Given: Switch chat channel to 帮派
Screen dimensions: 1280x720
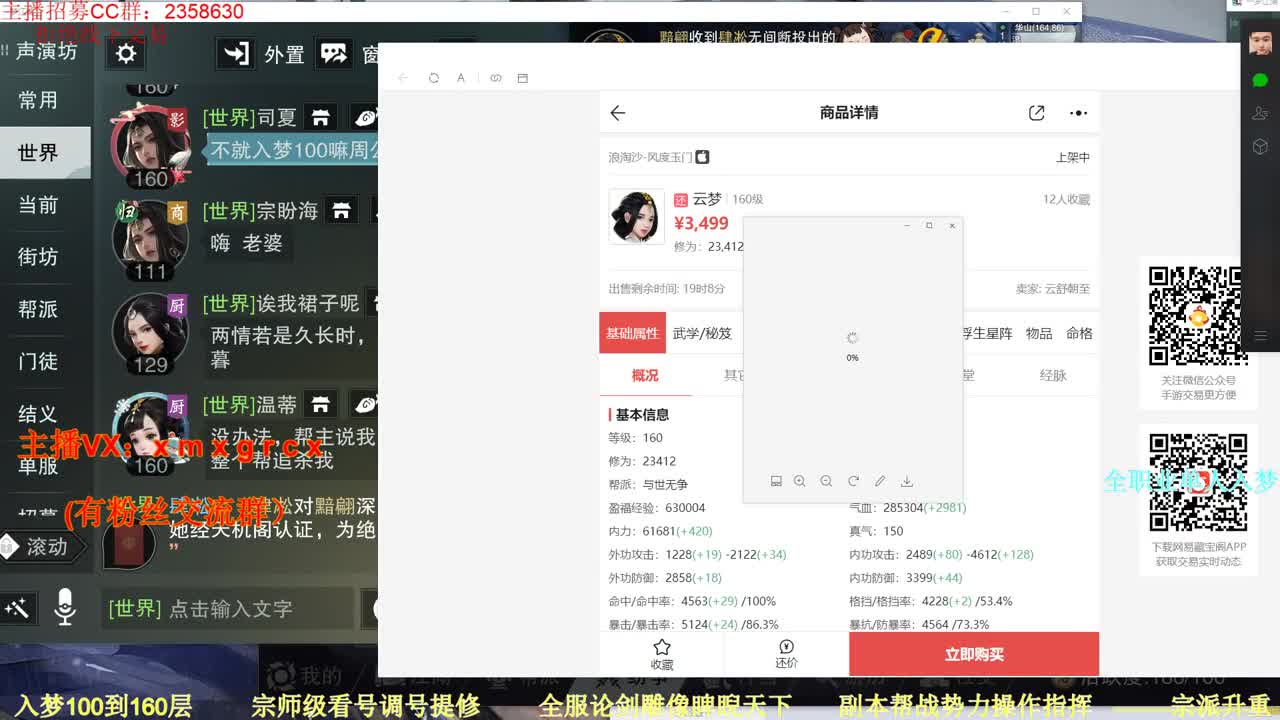Looking at the screenshot, I should [38, 309].
